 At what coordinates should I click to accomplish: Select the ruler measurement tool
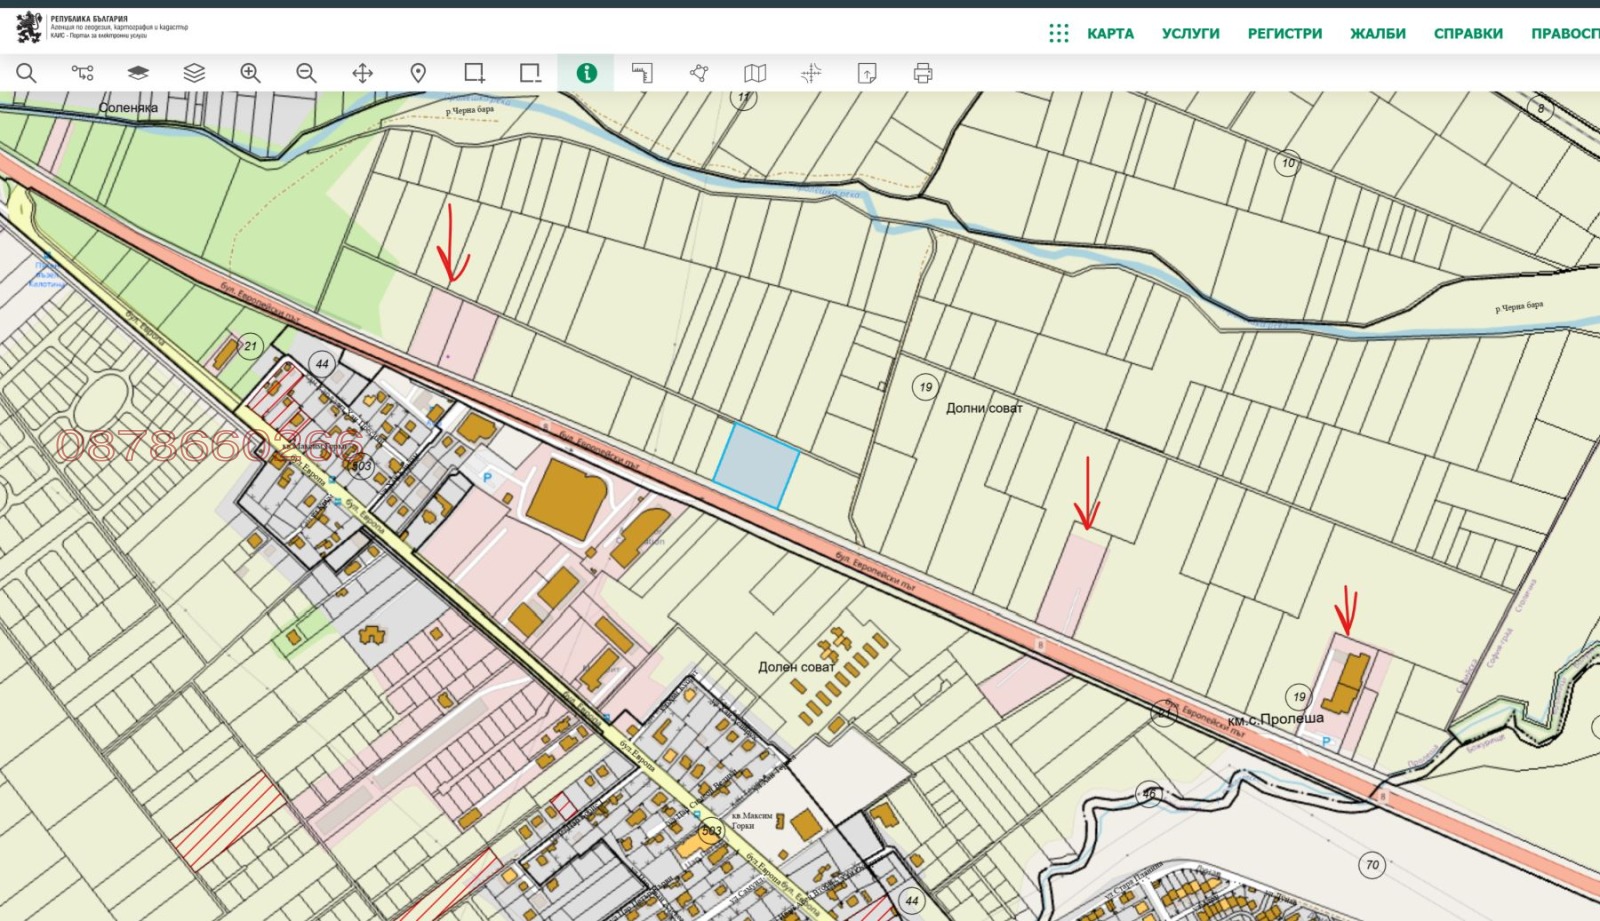point(642,73)
